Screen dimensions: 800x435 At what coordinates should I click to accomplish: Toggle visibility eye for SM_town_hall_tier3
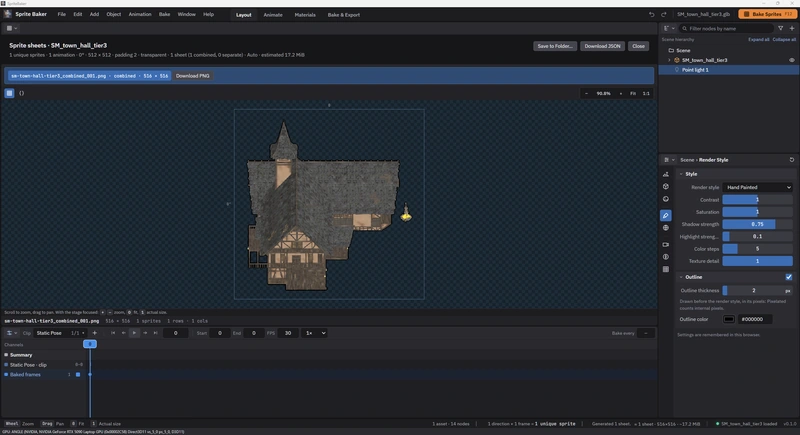[x=792, y=60]
